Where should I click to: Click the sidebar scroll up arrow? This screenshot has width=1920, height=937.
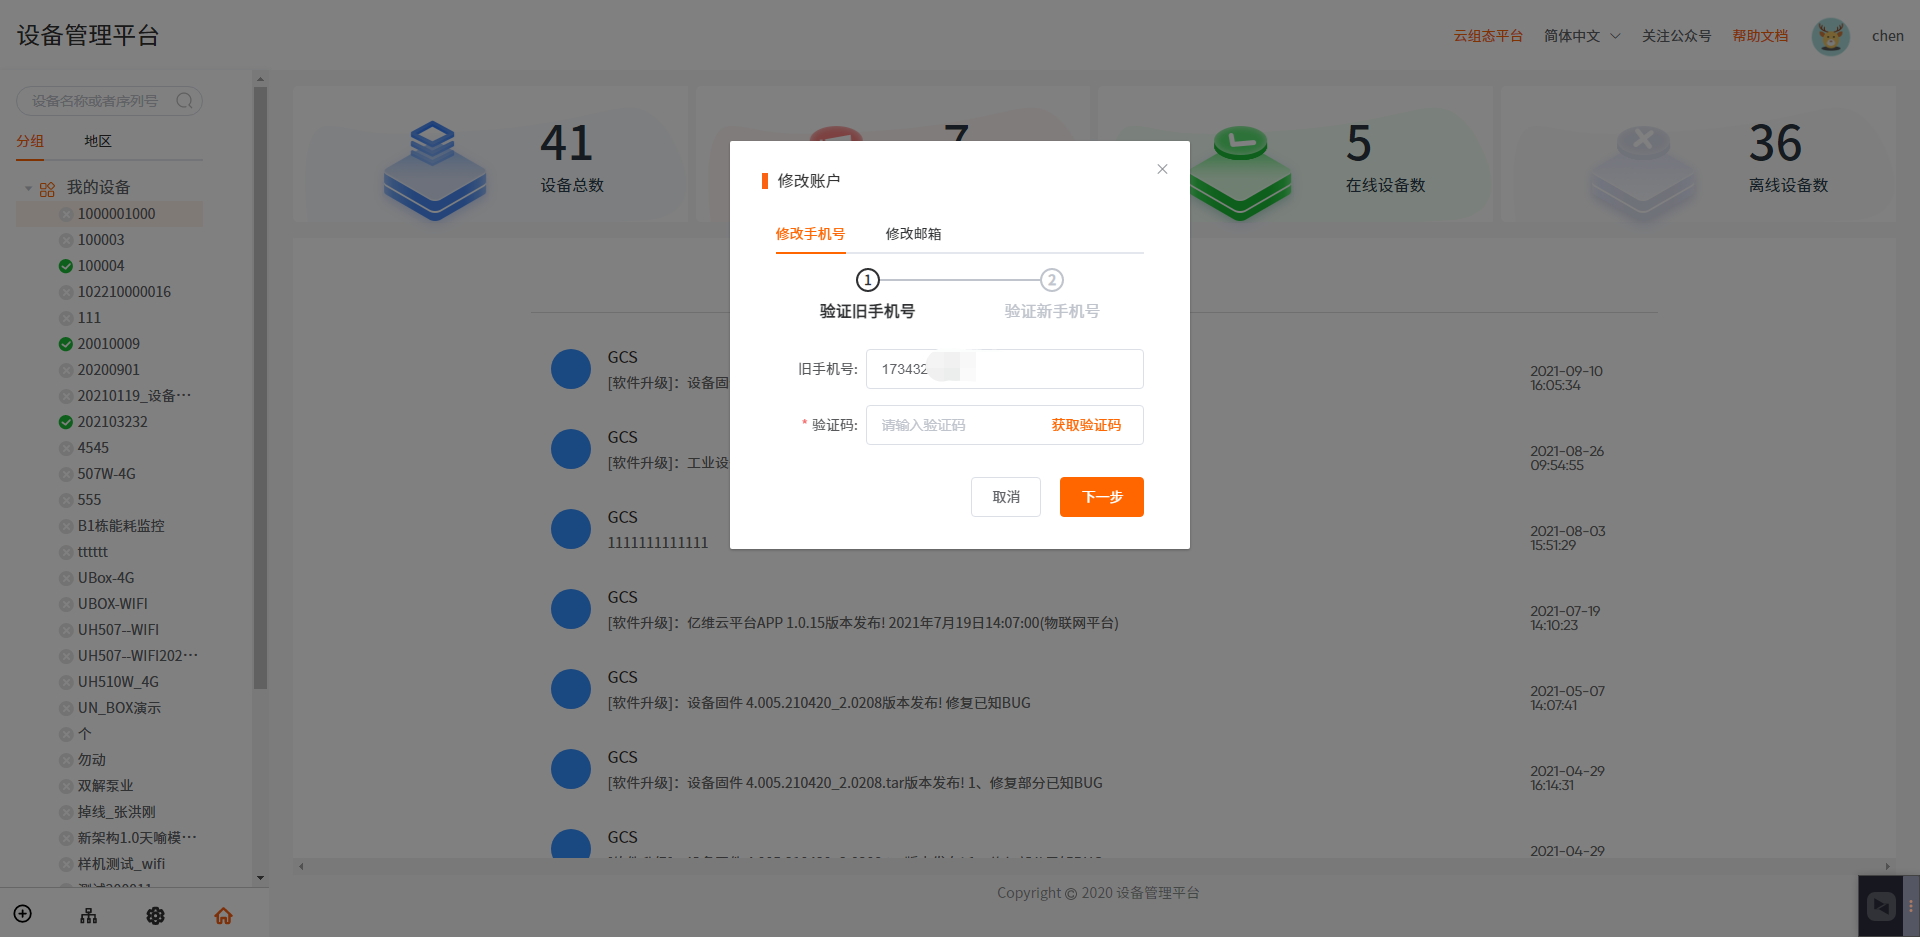point(260,79)
